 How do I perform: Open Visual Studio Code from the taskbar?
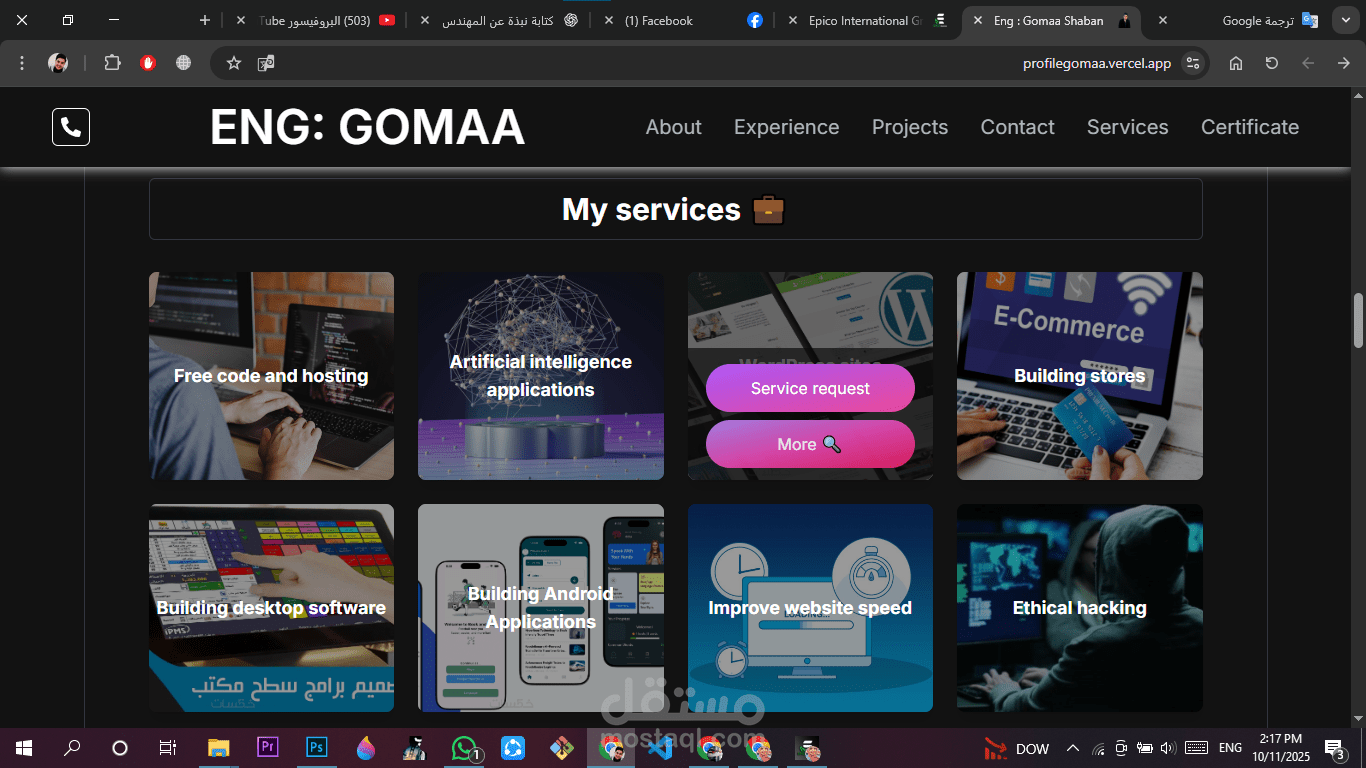pos(660,748)
